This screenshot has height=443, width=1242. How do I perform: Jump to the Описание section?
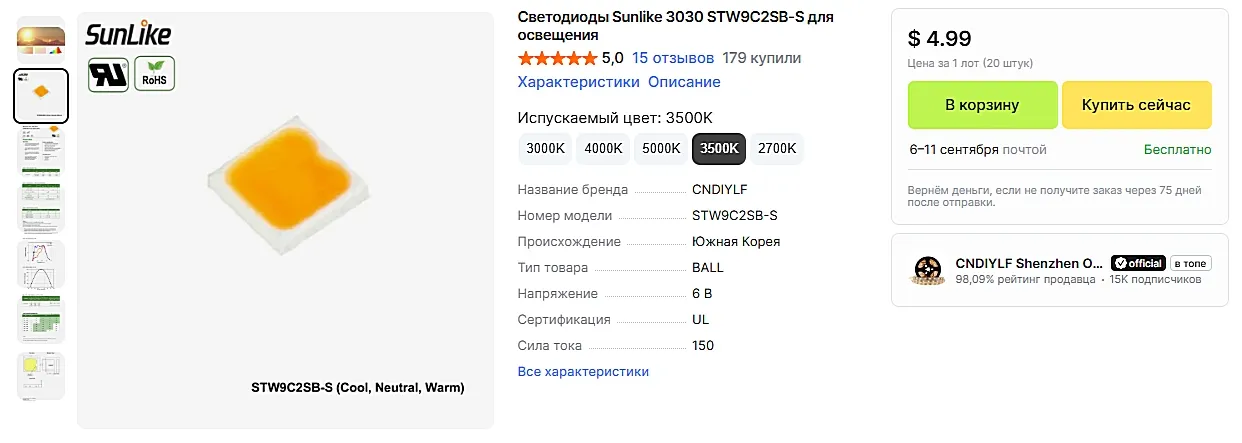684,82
